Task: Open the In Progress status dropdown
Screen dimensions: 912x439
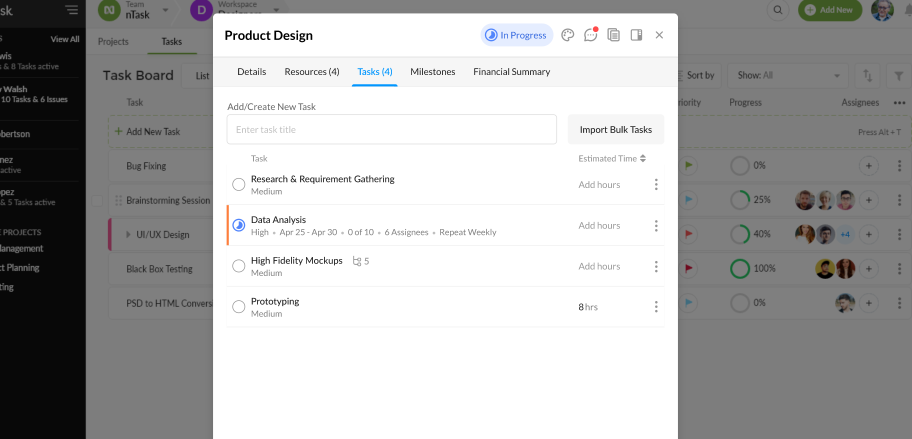Action: (x=516, y=35)
